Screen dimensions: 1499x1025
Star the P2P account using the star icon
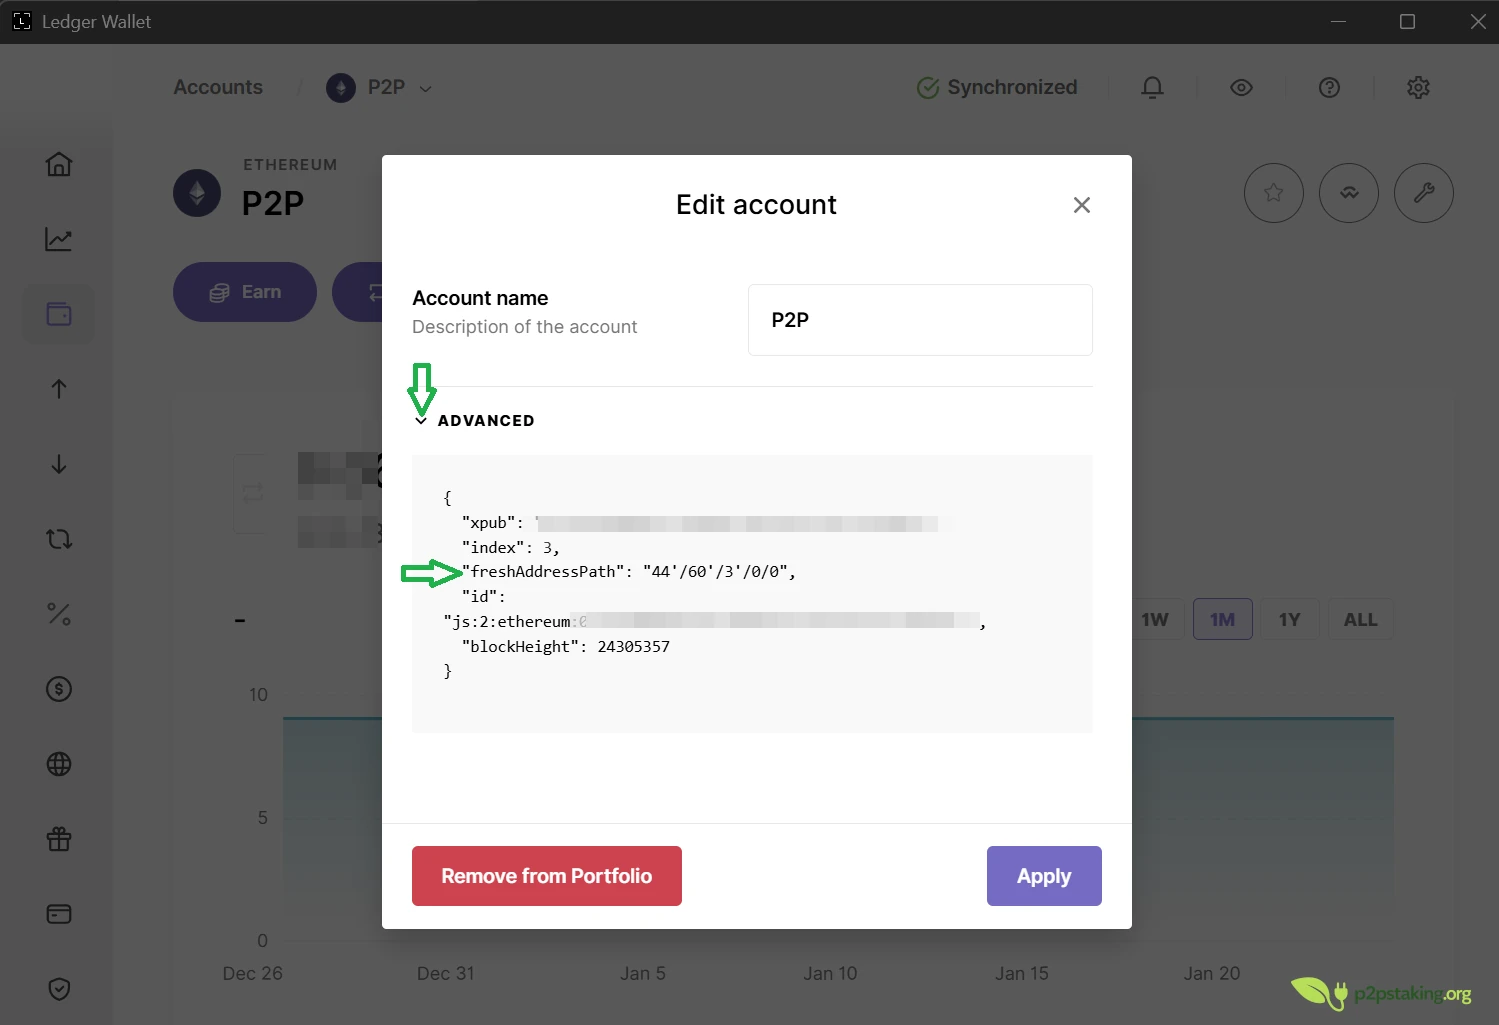point(1273,192)
